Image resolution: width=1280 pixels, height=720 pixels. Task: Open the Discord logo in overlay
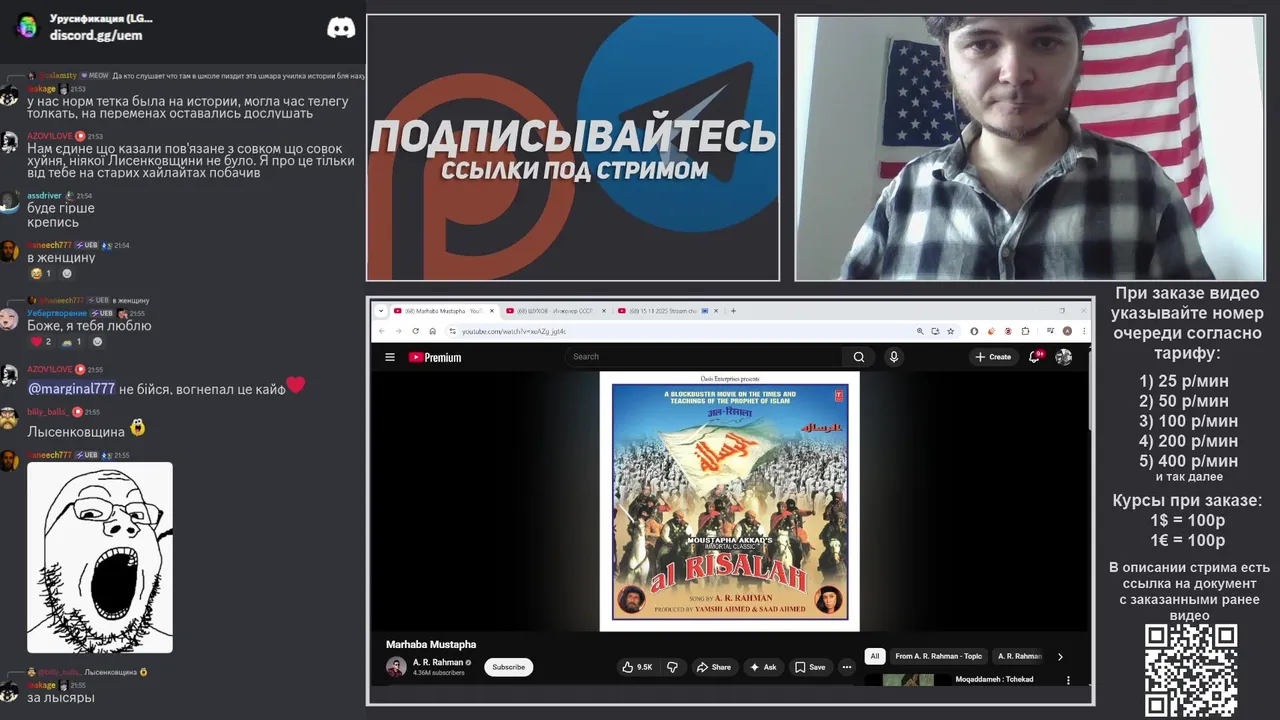(x=341, y=28)
